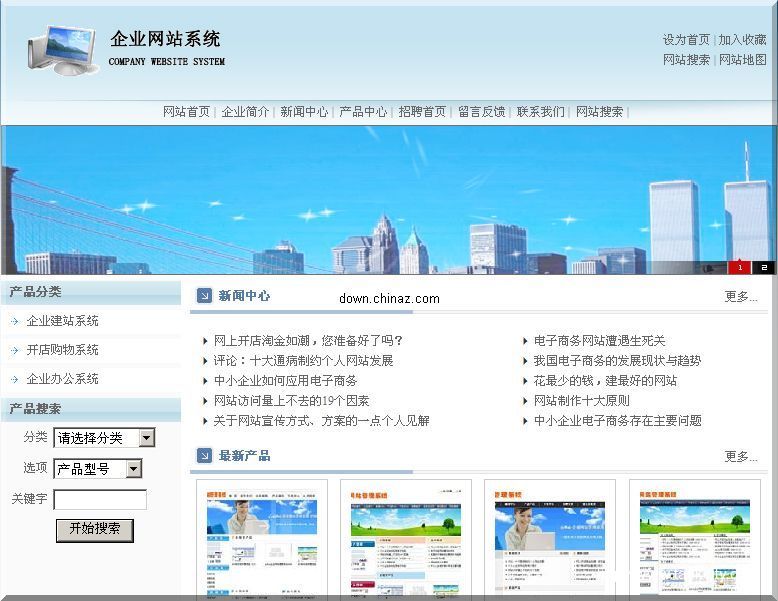Screen dimensions: 778x601
Task: Open 招聘首页 navigation item
Action: pyautogui.click(x=422, y=112)
